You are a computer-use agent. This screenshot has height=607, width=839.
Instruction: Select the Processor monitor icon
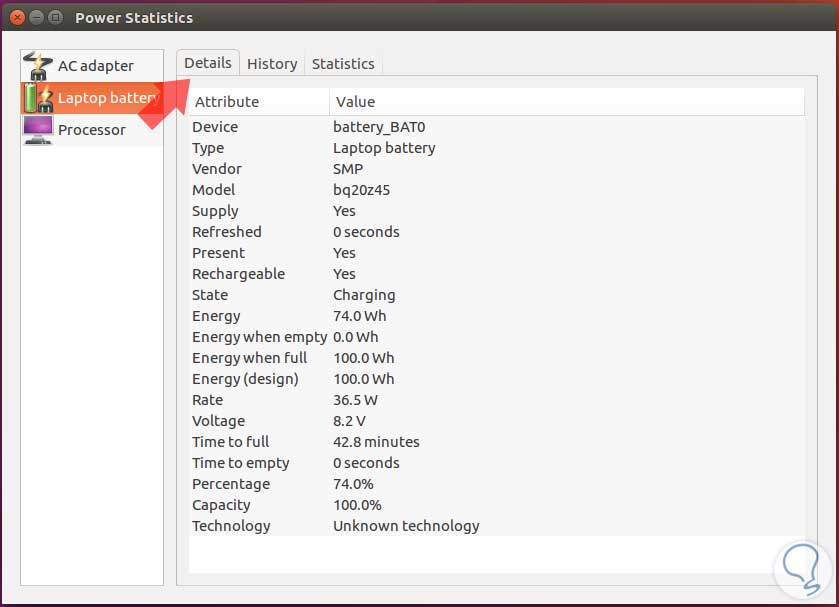click(x=38, y=130)
